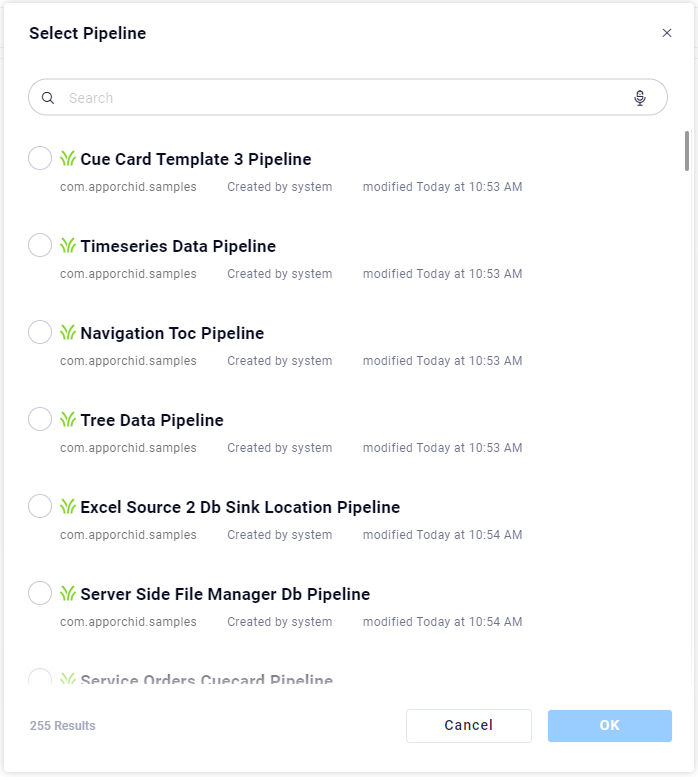Choose the Navigation Toc Pipeline radio option
Screen dimensions: 698x777
tap(40, 332)
